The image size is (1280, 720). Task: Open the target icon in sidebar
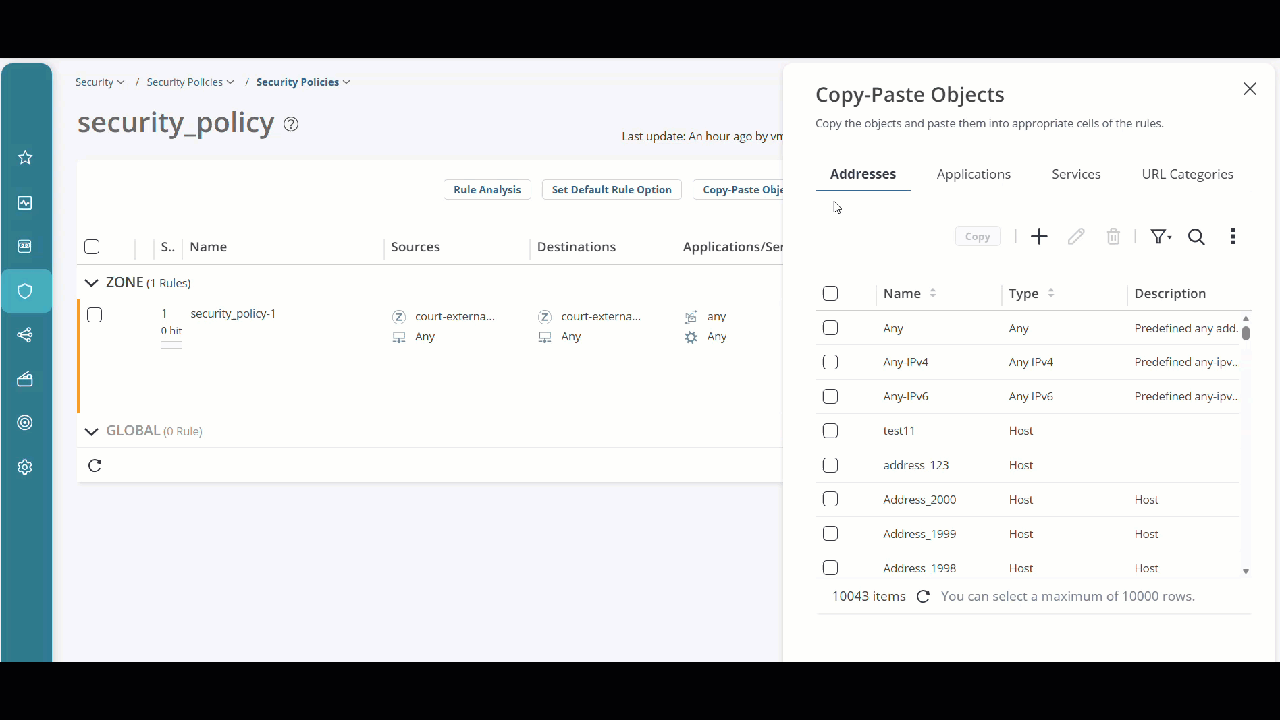pyautogui.click(x=25, y=423)
